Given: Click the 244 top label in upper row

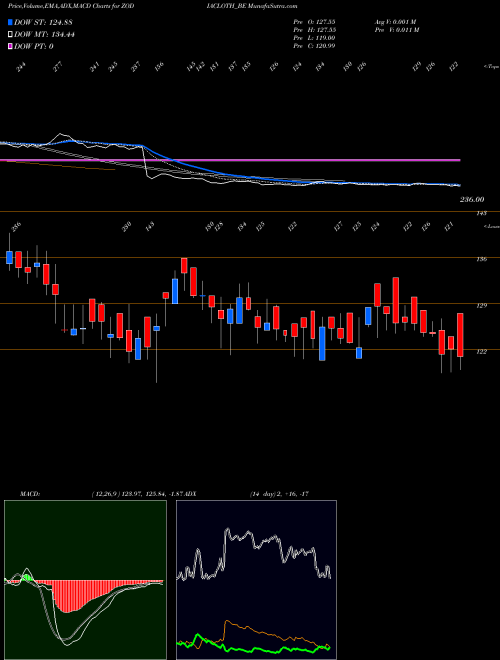Looking at the screenshot, I should [x=21, y=67].
